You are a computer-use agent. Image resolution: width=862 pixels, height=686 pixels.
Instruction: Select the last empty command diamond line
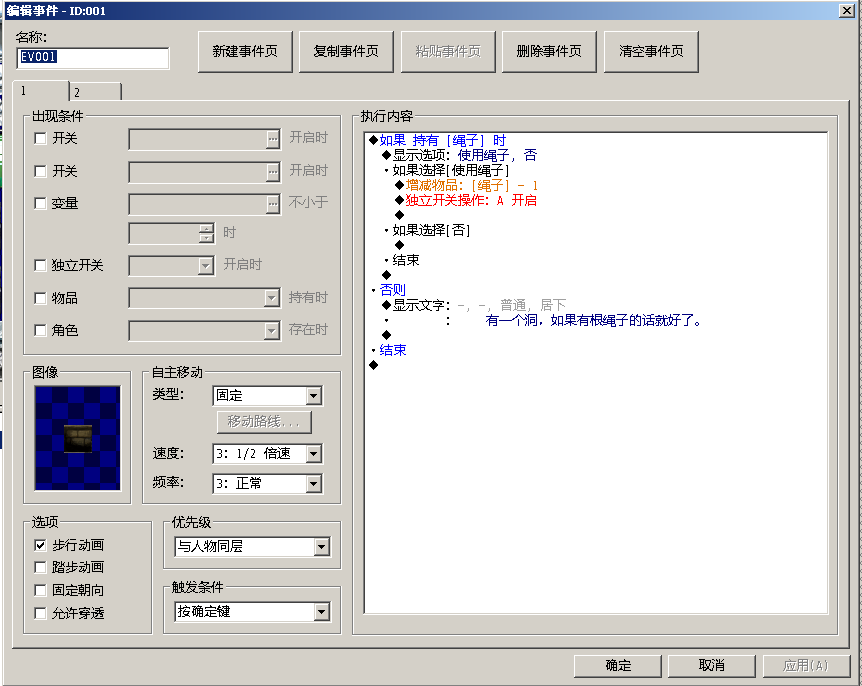pyautogui.click(x=374, y=365)
